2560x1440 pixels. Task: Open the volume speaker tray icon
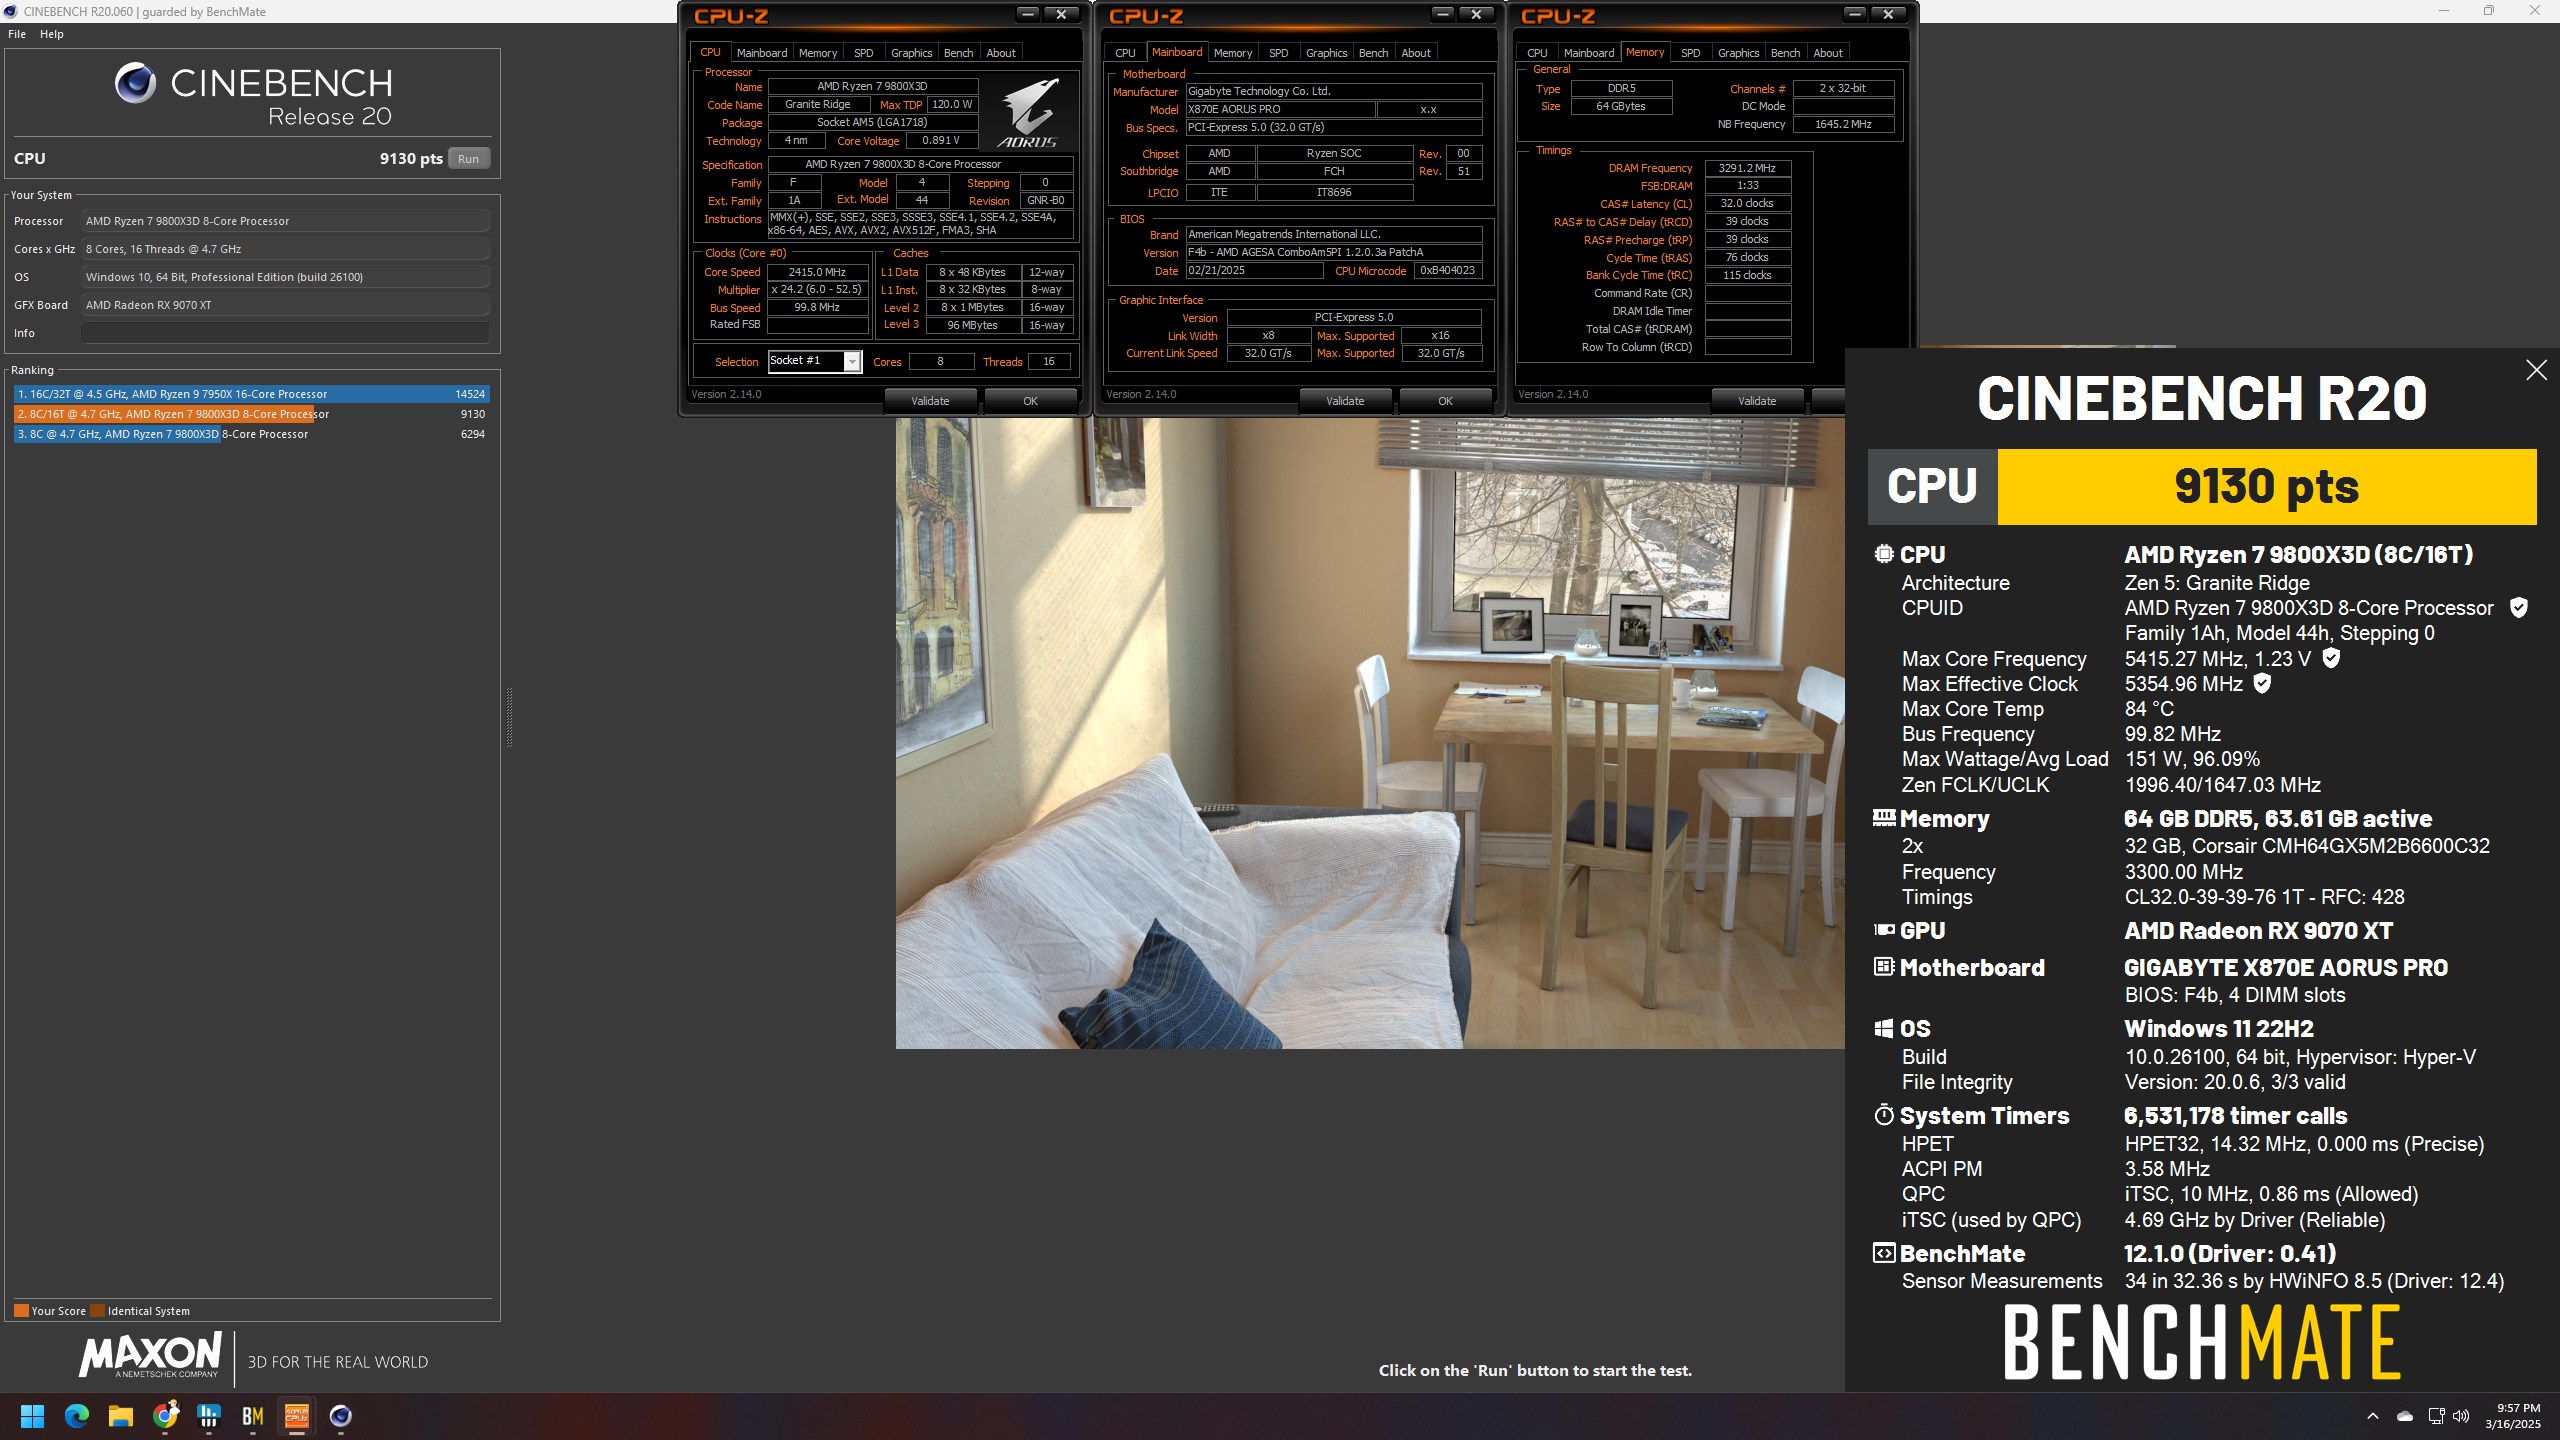click(x=2462, y=1416)
